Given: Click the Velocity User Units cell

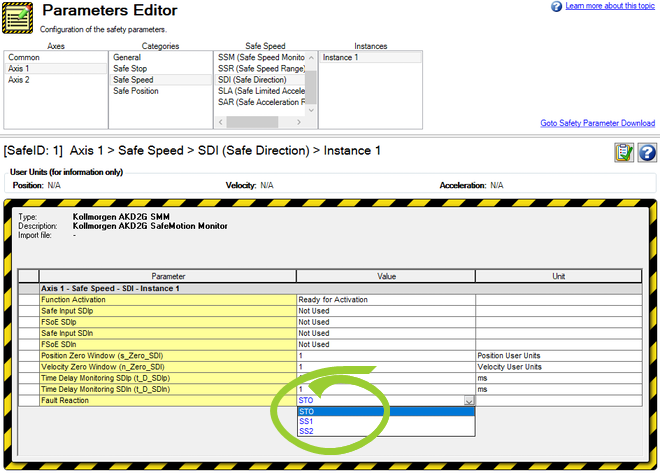Looking at the screenshot, I should coord(559,367).
